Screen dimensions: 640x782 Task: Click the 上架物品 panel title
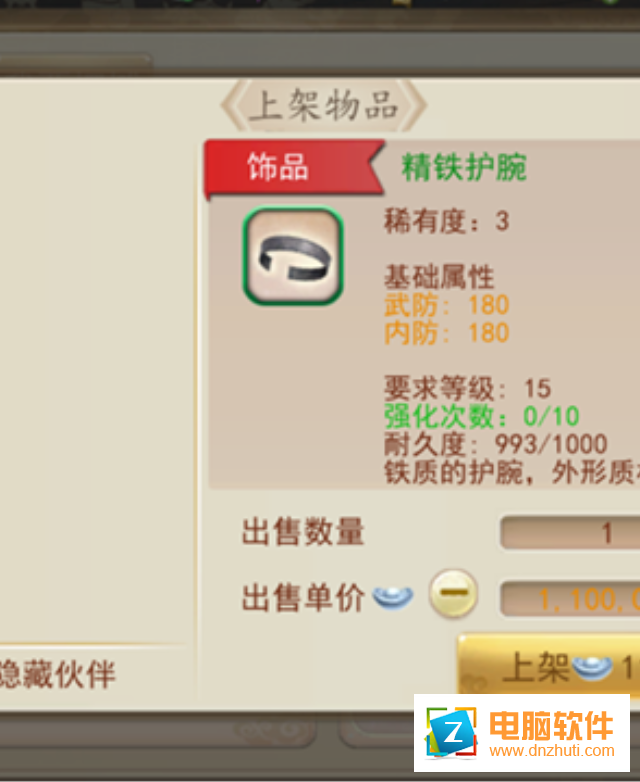click(324, 105)
